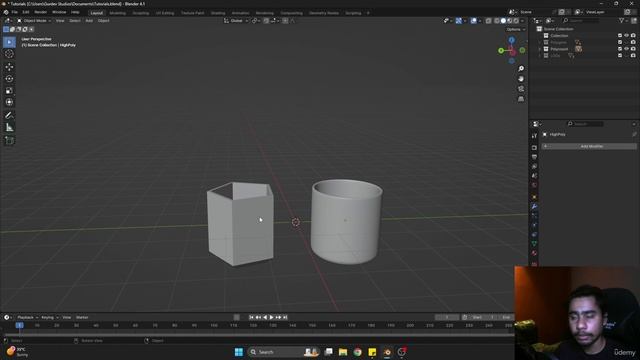Open the viewport Options dropdown

point(516,29)
